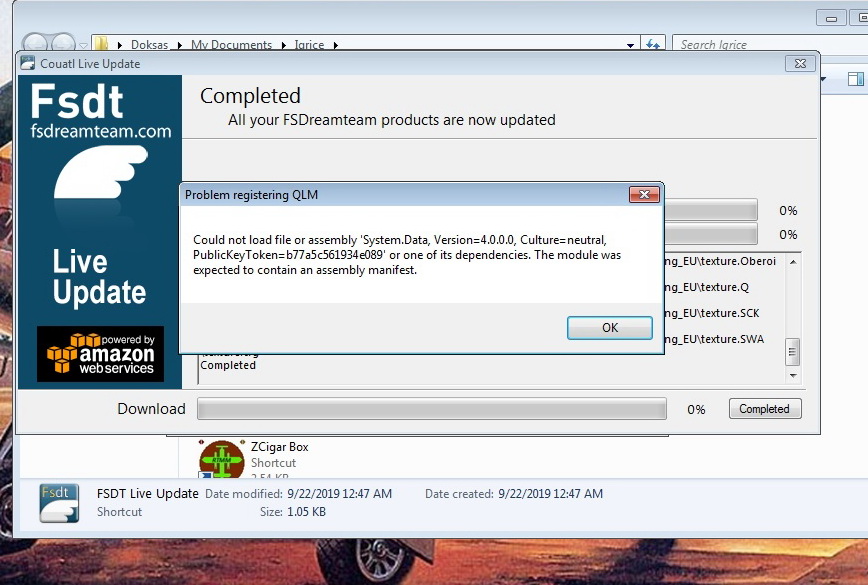Image resolution: width=868 pixels, height=585 pixels.
Task: Click the Size 1.05 KB value
Action: (306, 512)
